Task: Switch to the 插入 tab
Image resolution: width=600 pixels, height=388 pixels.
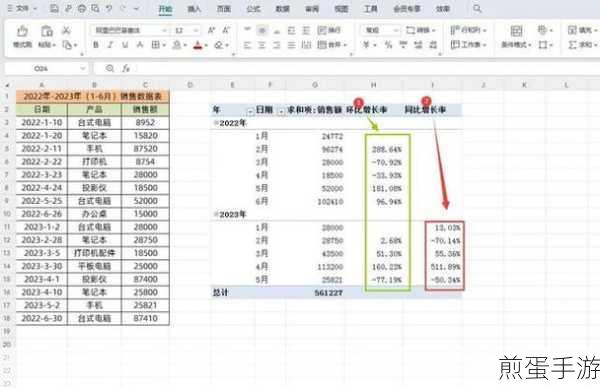Action: click(194, 8)
